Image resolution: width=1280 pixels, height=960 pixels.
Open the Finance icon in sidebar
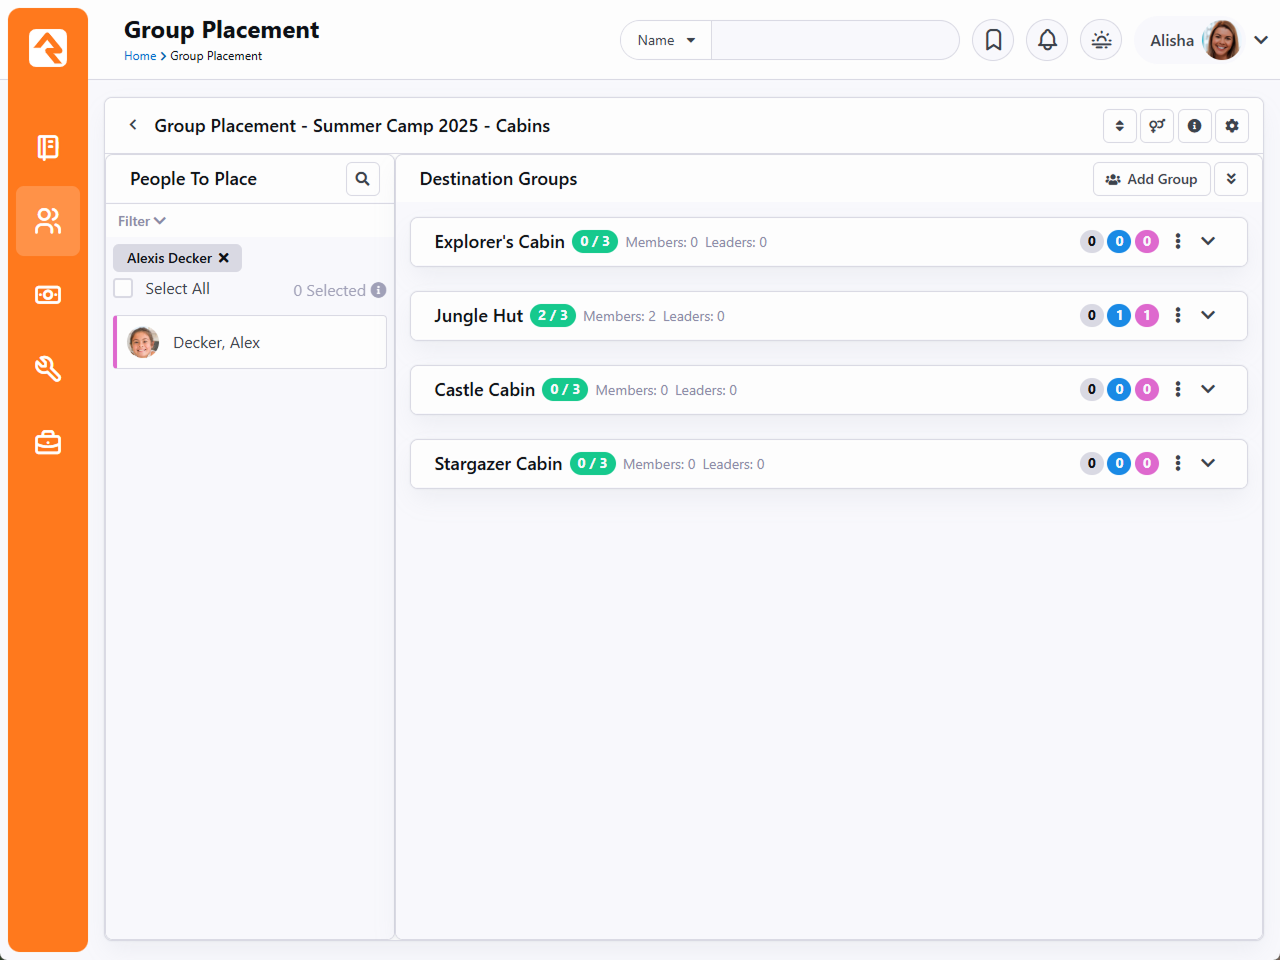(x=48, y=295)
